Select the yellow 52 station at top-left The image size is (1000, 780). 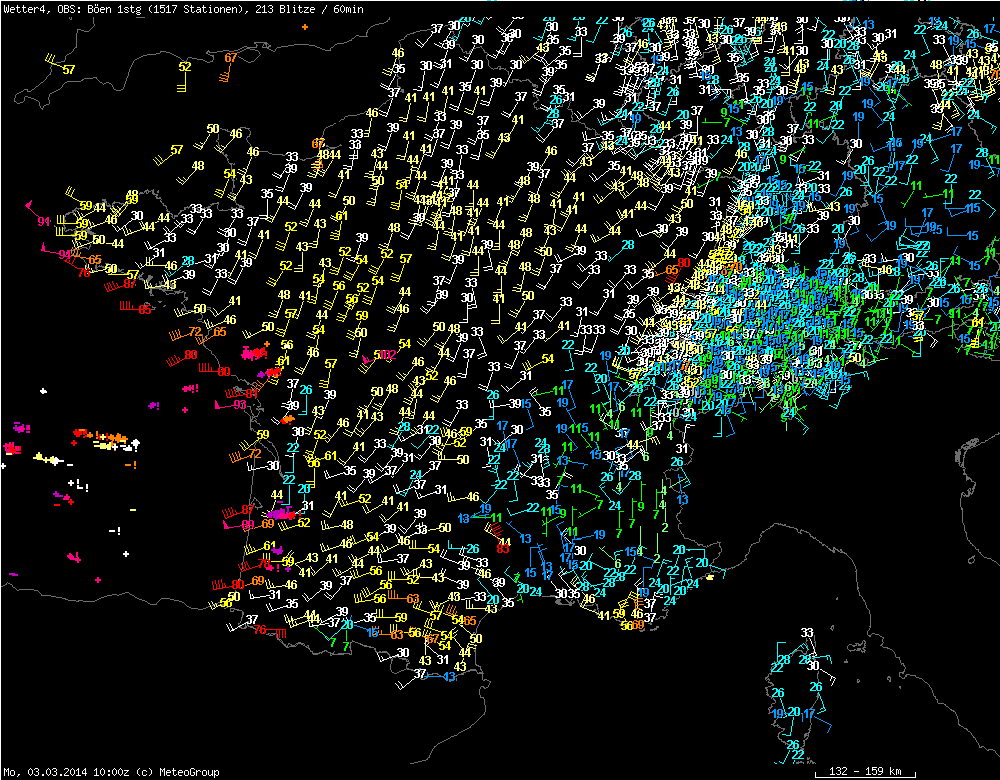185,67
